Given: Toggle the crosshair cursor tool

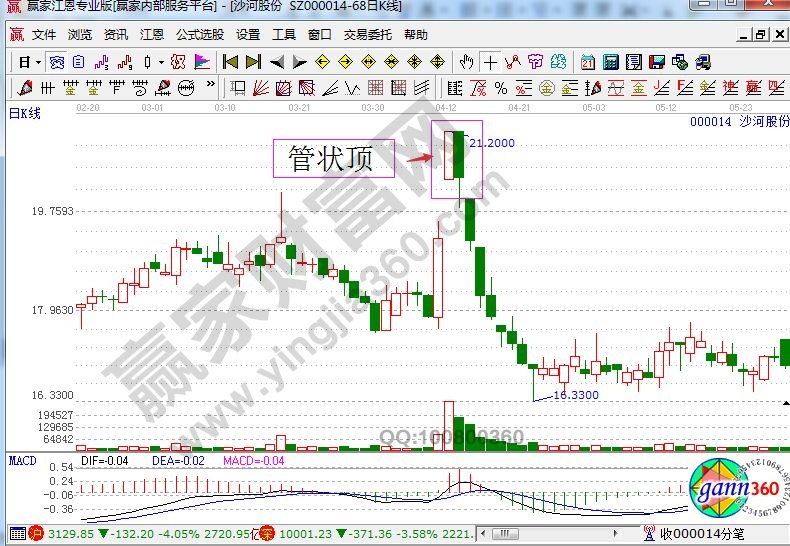Looking at the screenshot, I should click(490, 62).
